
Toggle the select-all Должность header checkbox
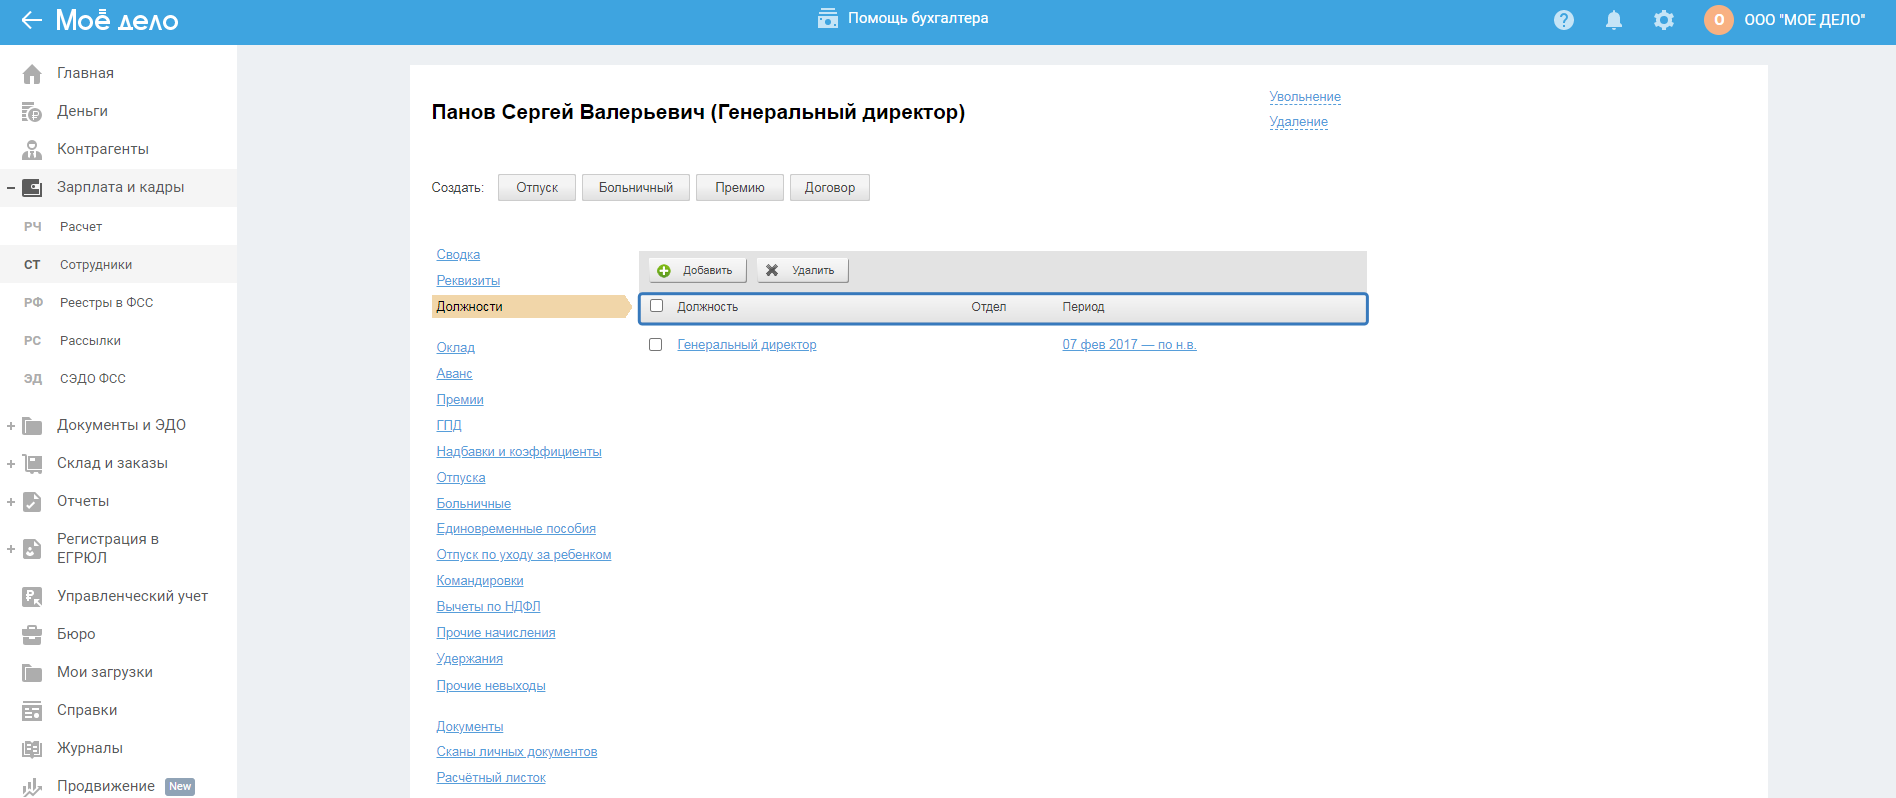point(657,306)
